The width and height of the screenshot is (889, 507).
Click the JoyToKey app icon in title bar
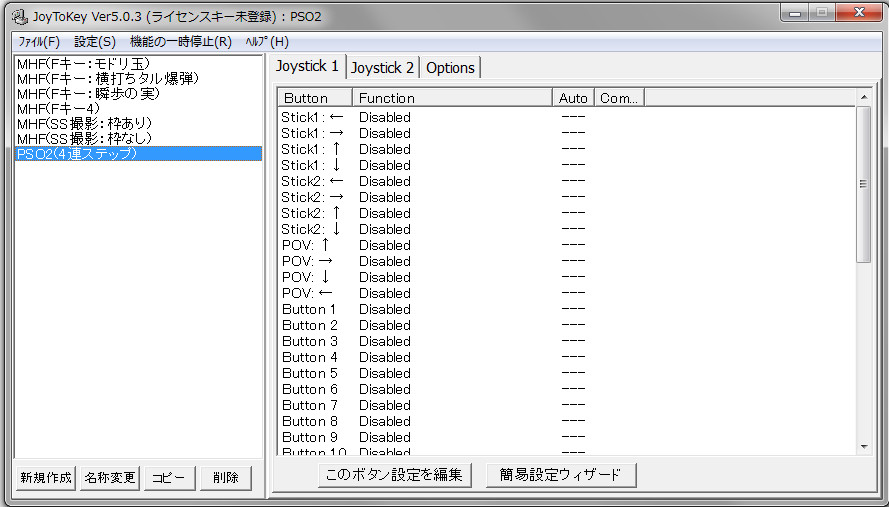click(x=19, y=16)
